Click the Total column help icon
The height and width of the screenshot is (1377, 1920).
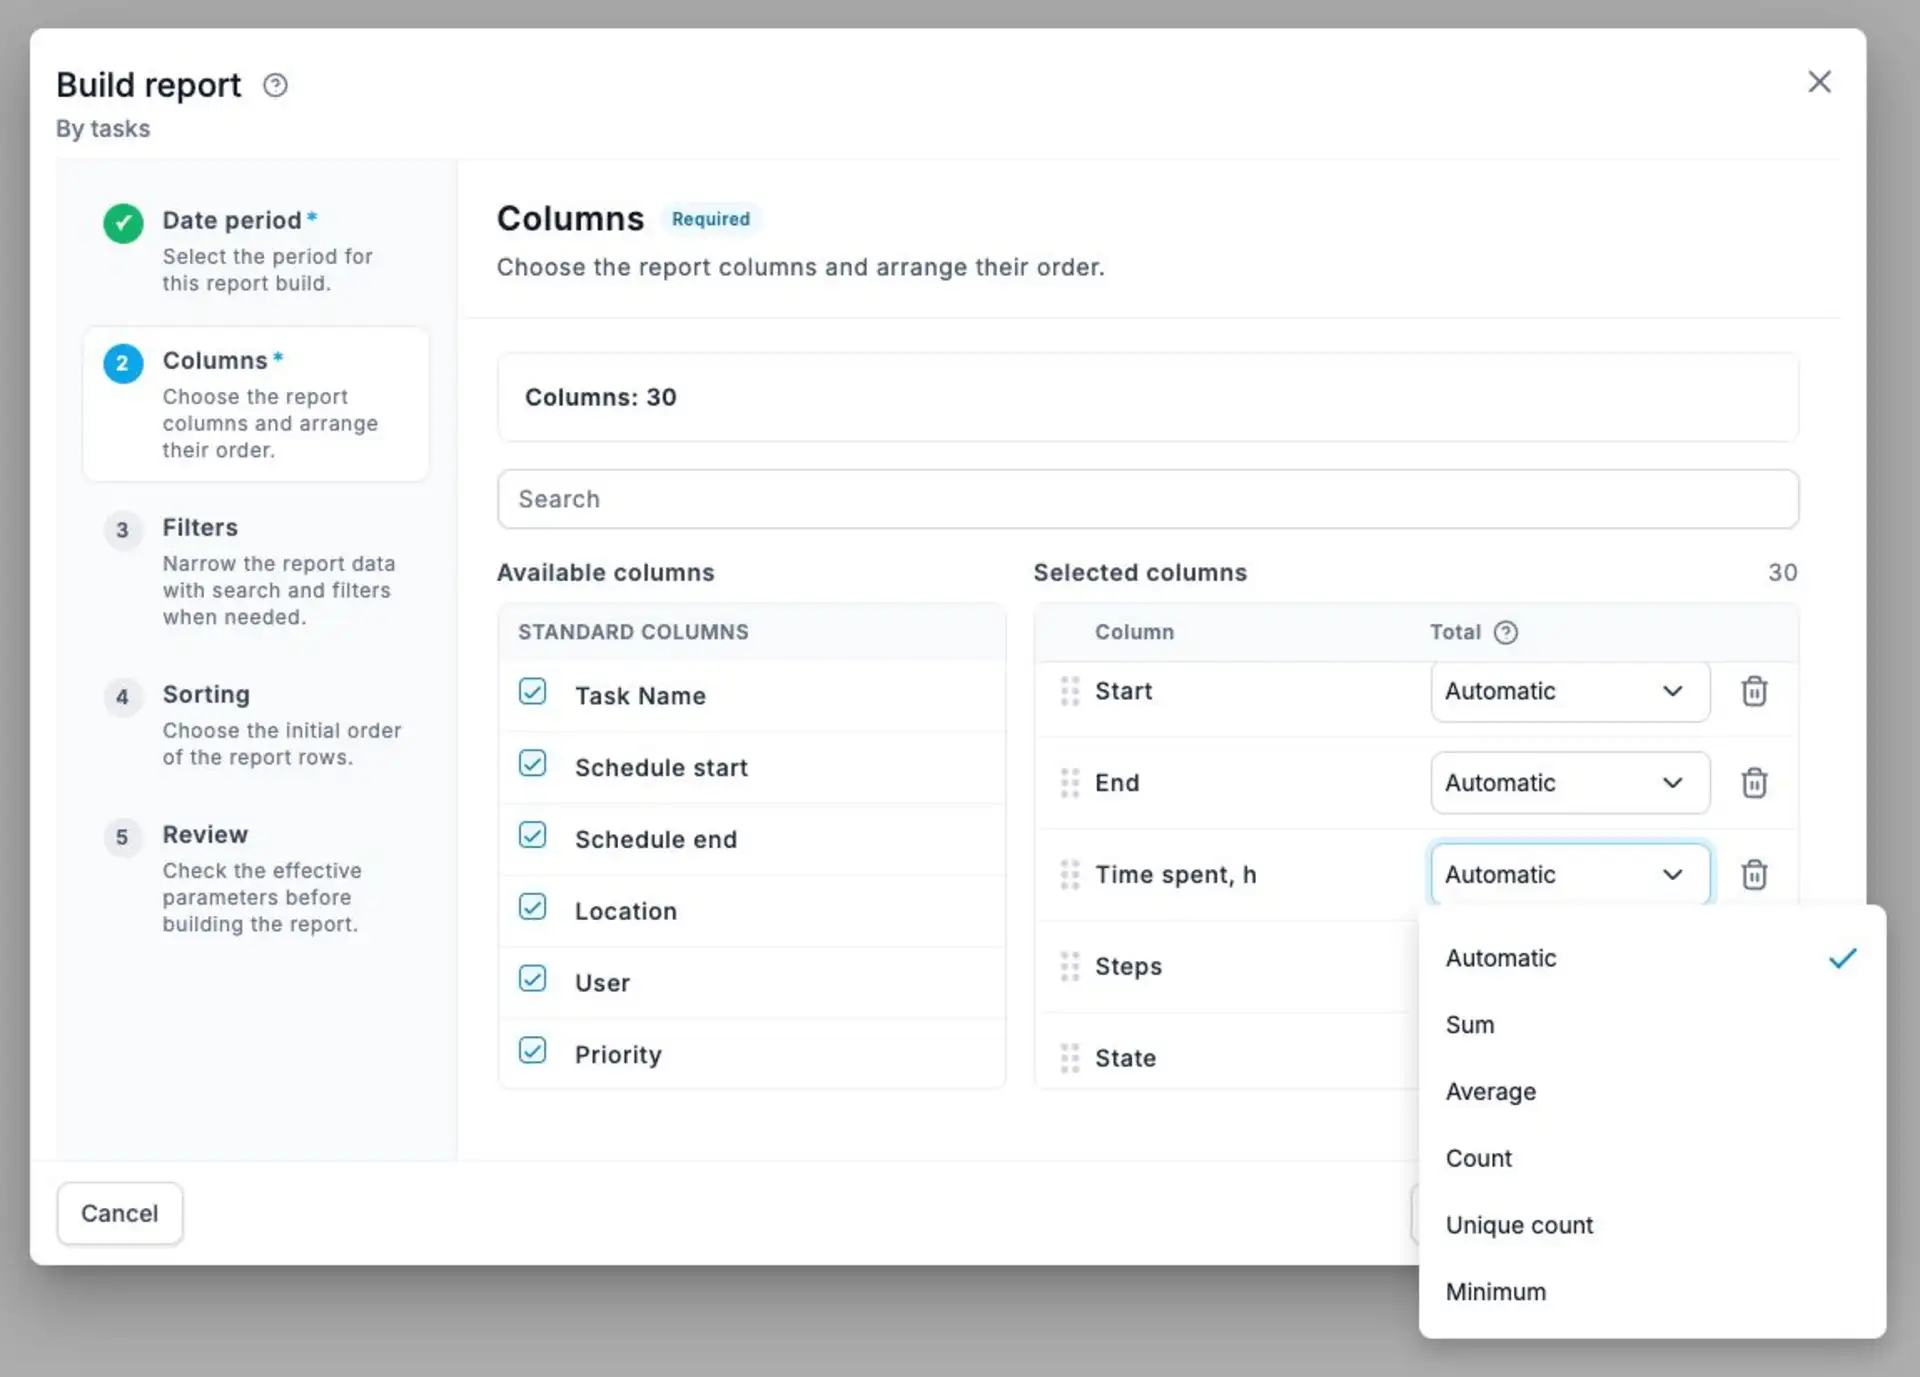pos(1505,632)
